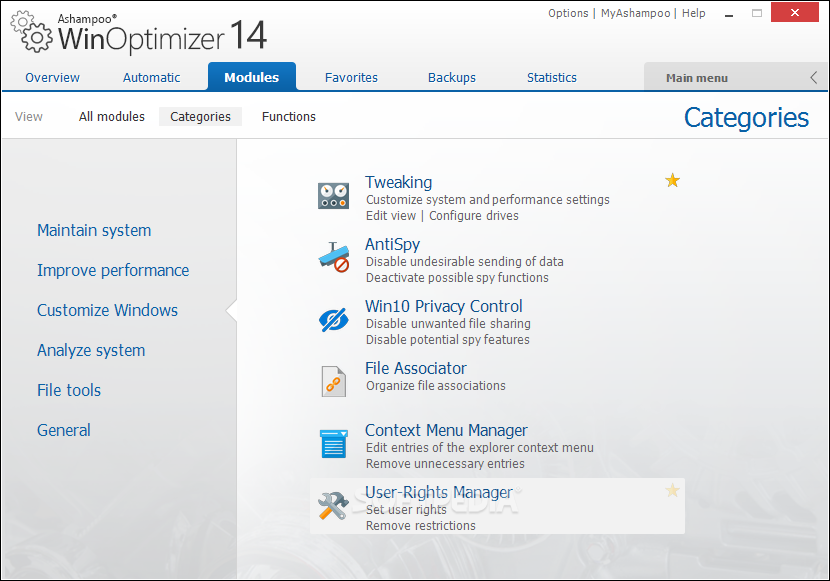Image resolution: width=830 pixels, height=581 pixels.
Task: Show All modules view
Action: pos(112,116)
